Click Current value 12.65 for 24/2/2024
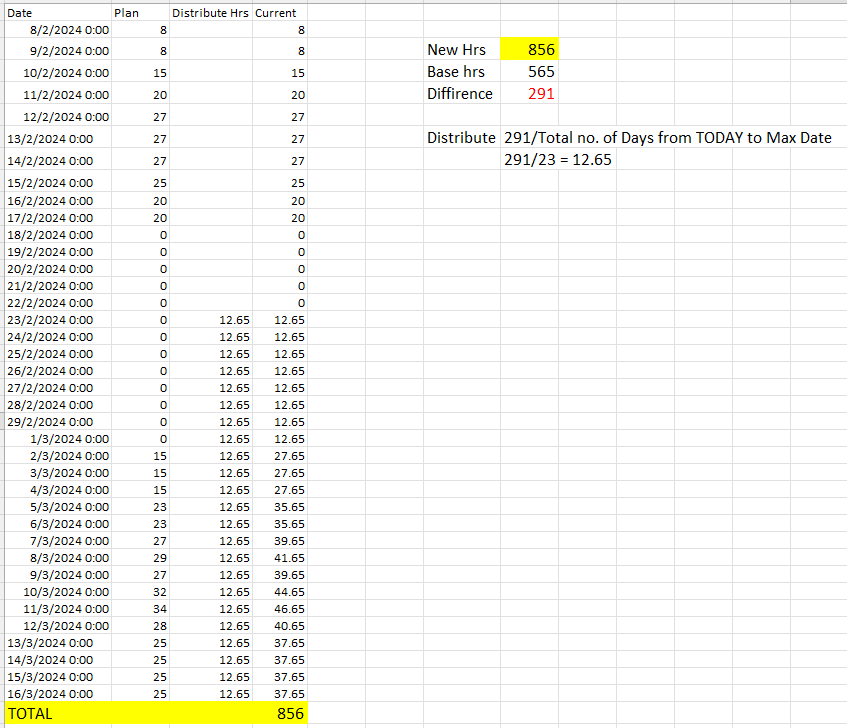The height and width of the screenshot is (728, 847). point(280,337)
